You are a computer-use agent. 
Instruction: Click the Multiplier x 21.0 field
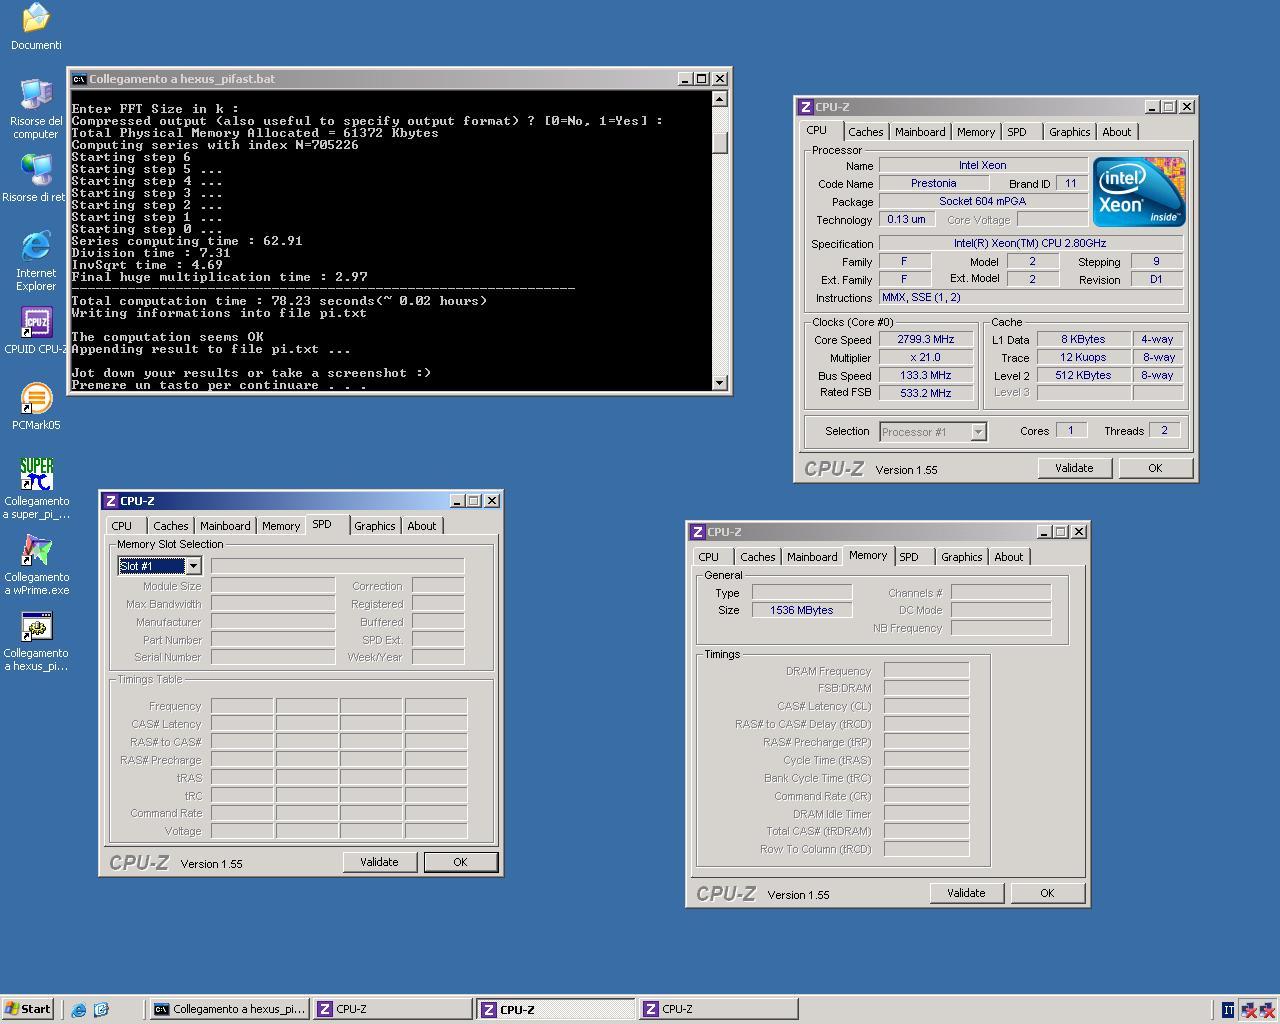(x=925, y=357)
